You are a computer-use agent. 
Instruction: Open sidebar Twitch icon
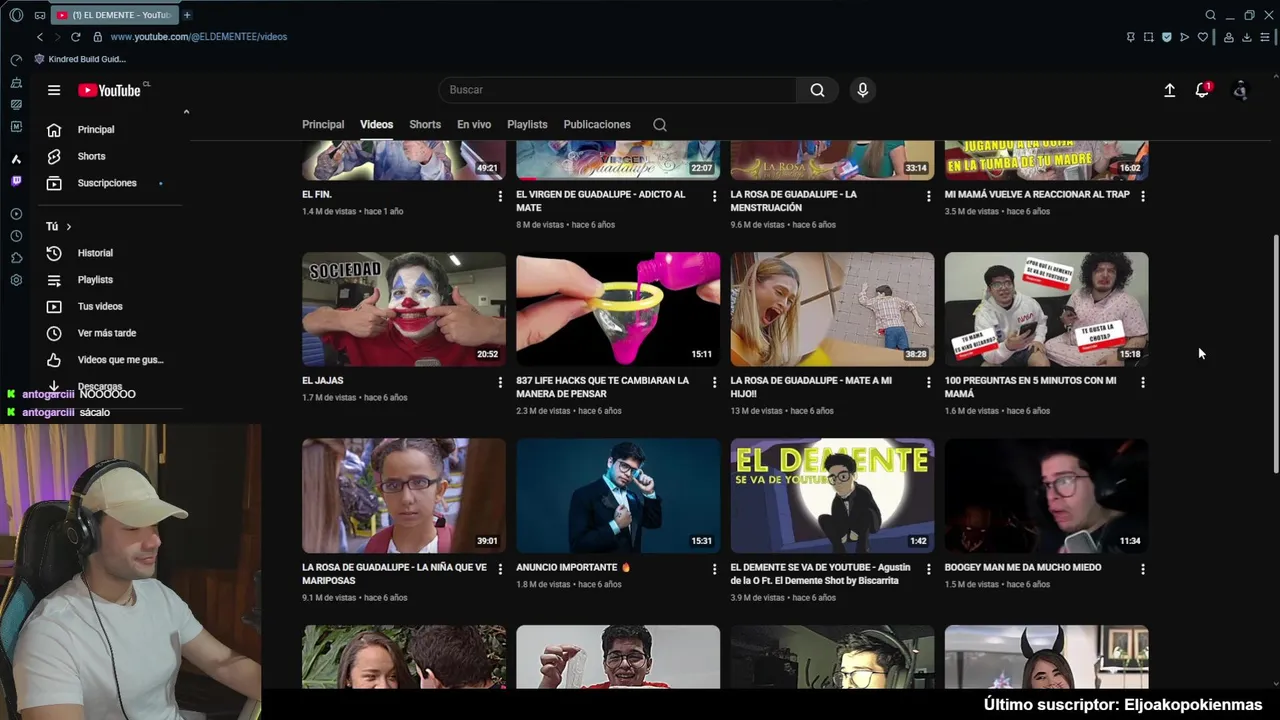click(16, 182)
